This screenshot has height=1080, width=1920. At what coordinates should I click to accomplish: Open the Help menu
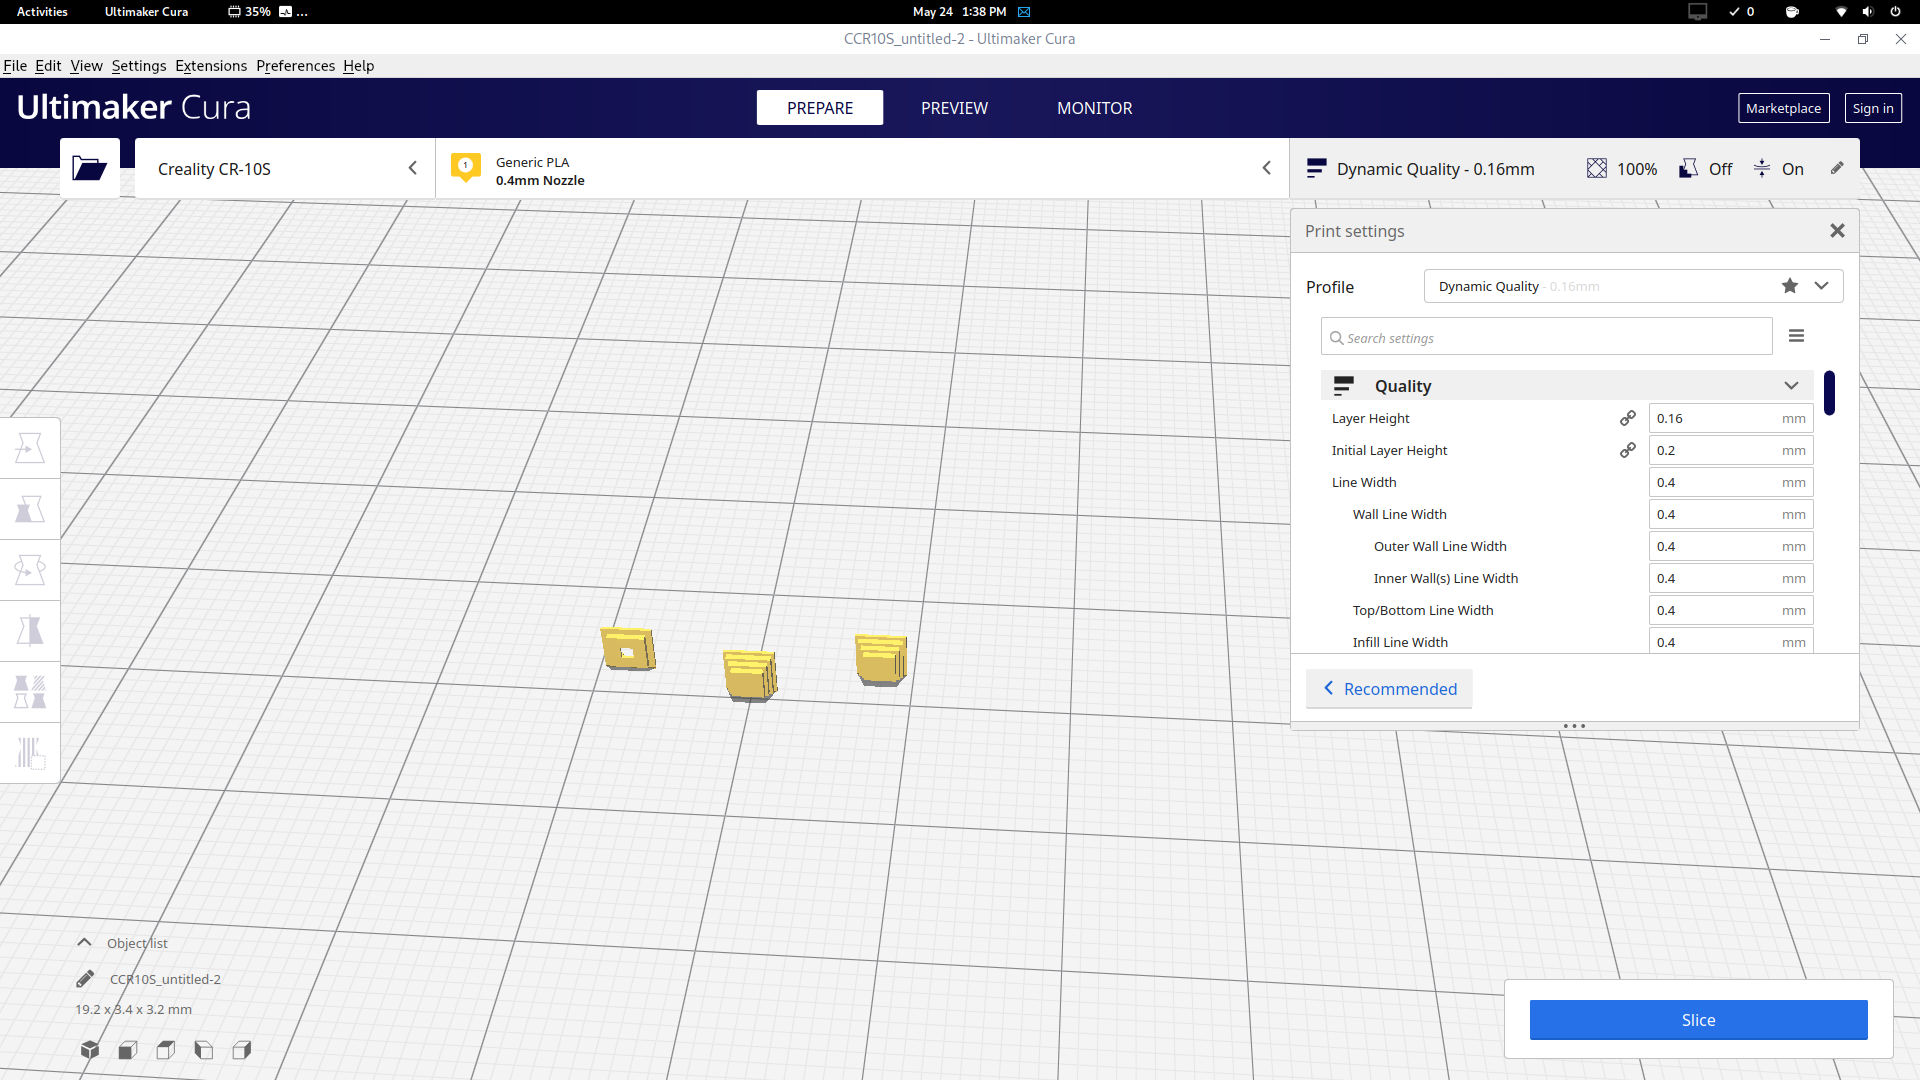pos(358,66)
